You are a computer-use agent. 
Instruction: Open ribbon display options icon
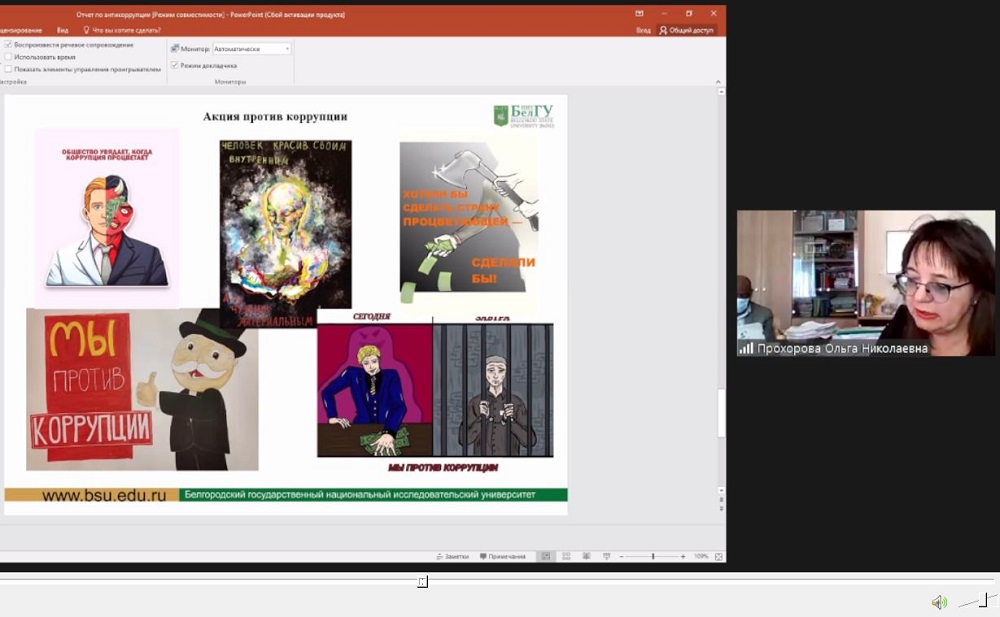[640, 13]
